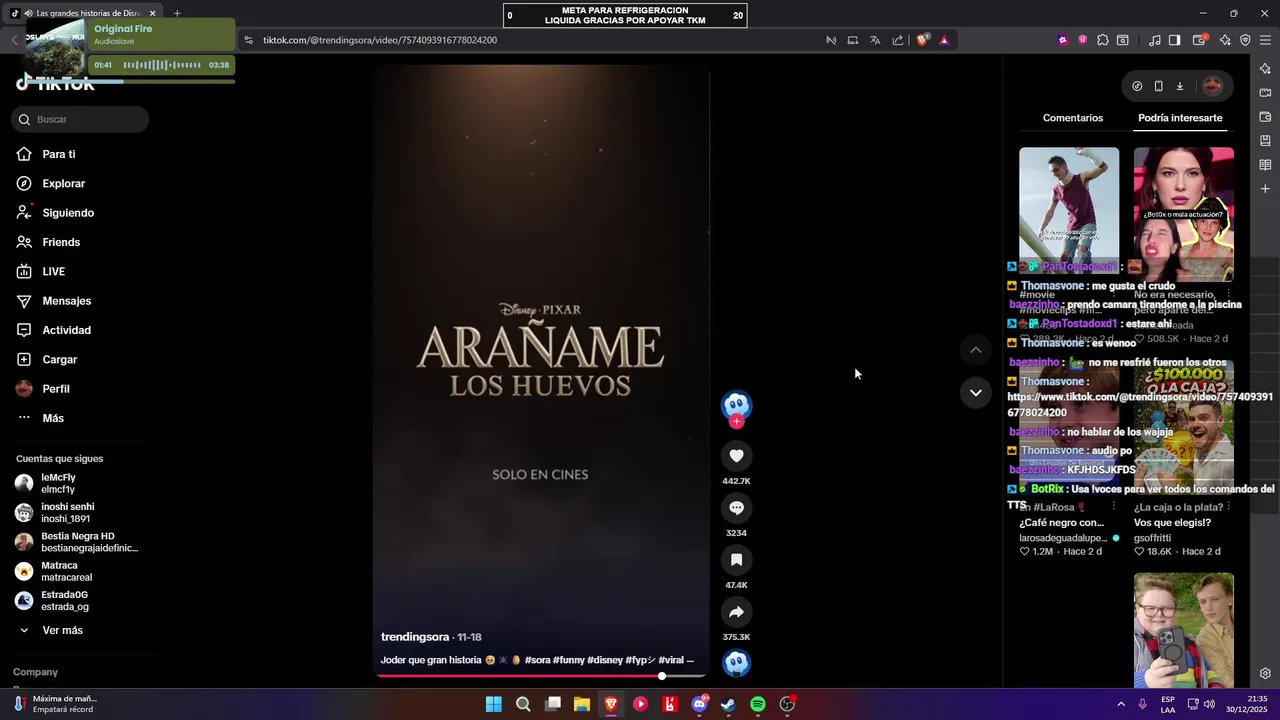
Task: Open the ¿BotOx o mala actuación? thumbnail
Action: pyautogui.click(x=1183, y=214)
